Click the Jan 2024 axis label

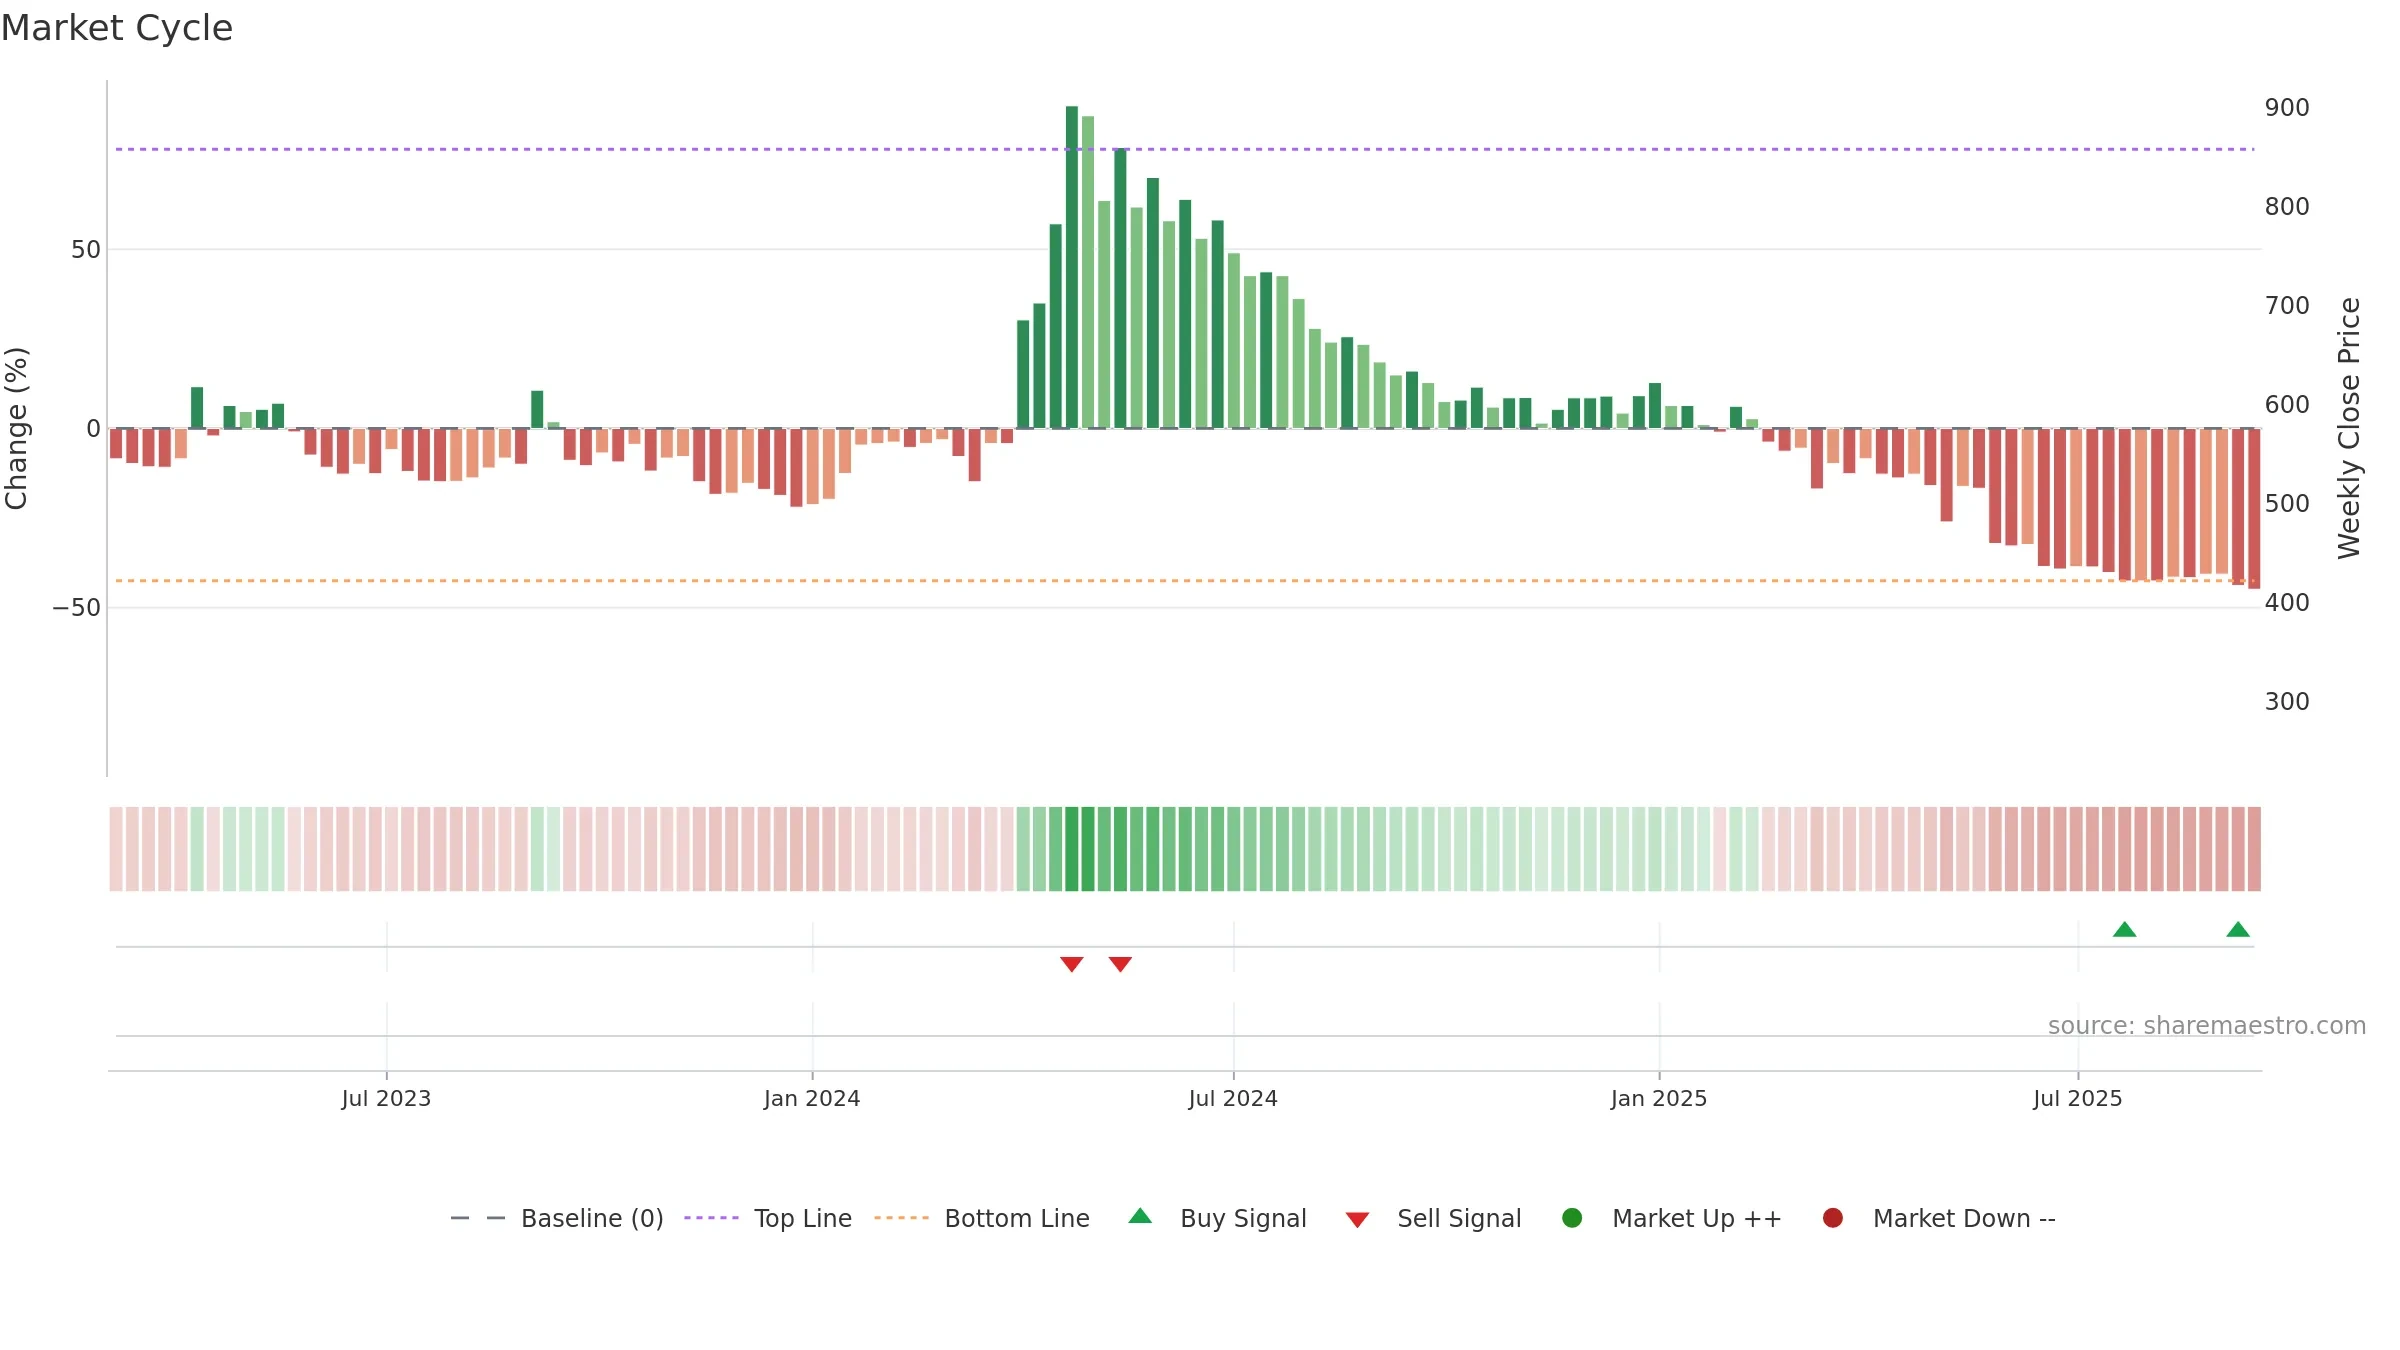tap(812, 1098)
